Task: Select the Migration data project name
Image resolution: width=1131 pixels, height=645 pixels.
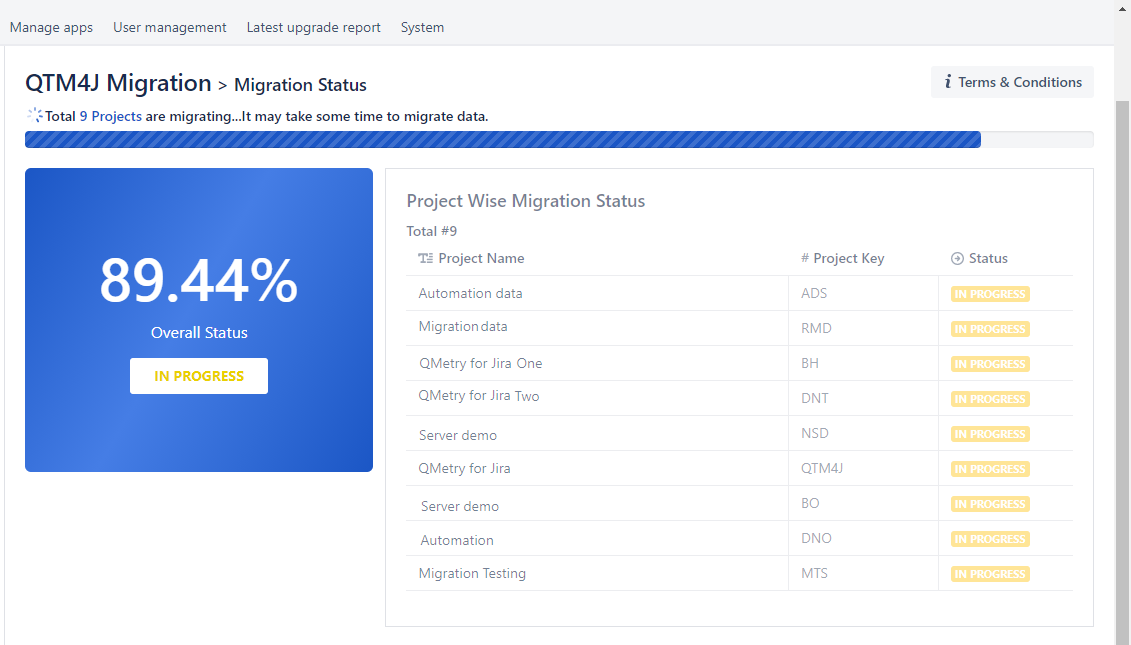Action: click(x=462, y=327)
